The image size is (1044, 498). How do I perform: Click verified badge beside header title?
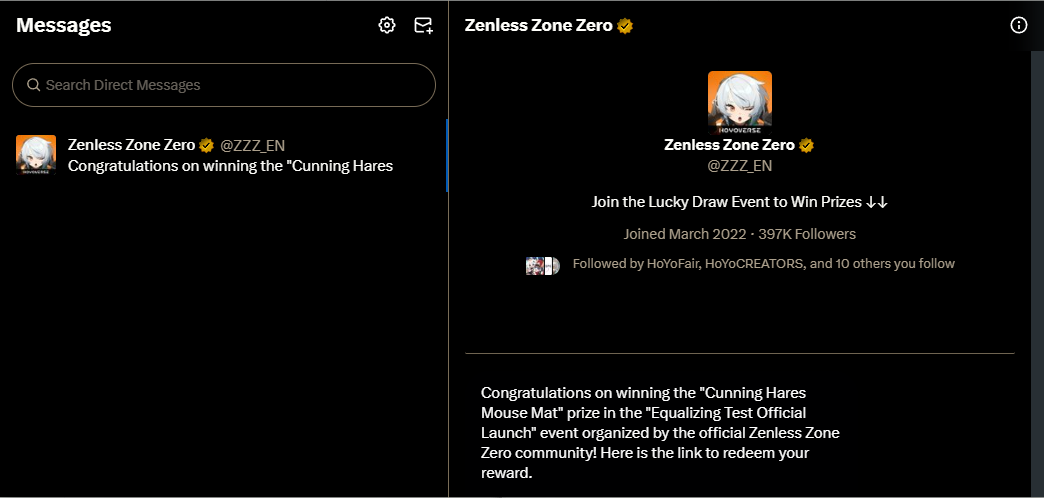tap(625, 26)
